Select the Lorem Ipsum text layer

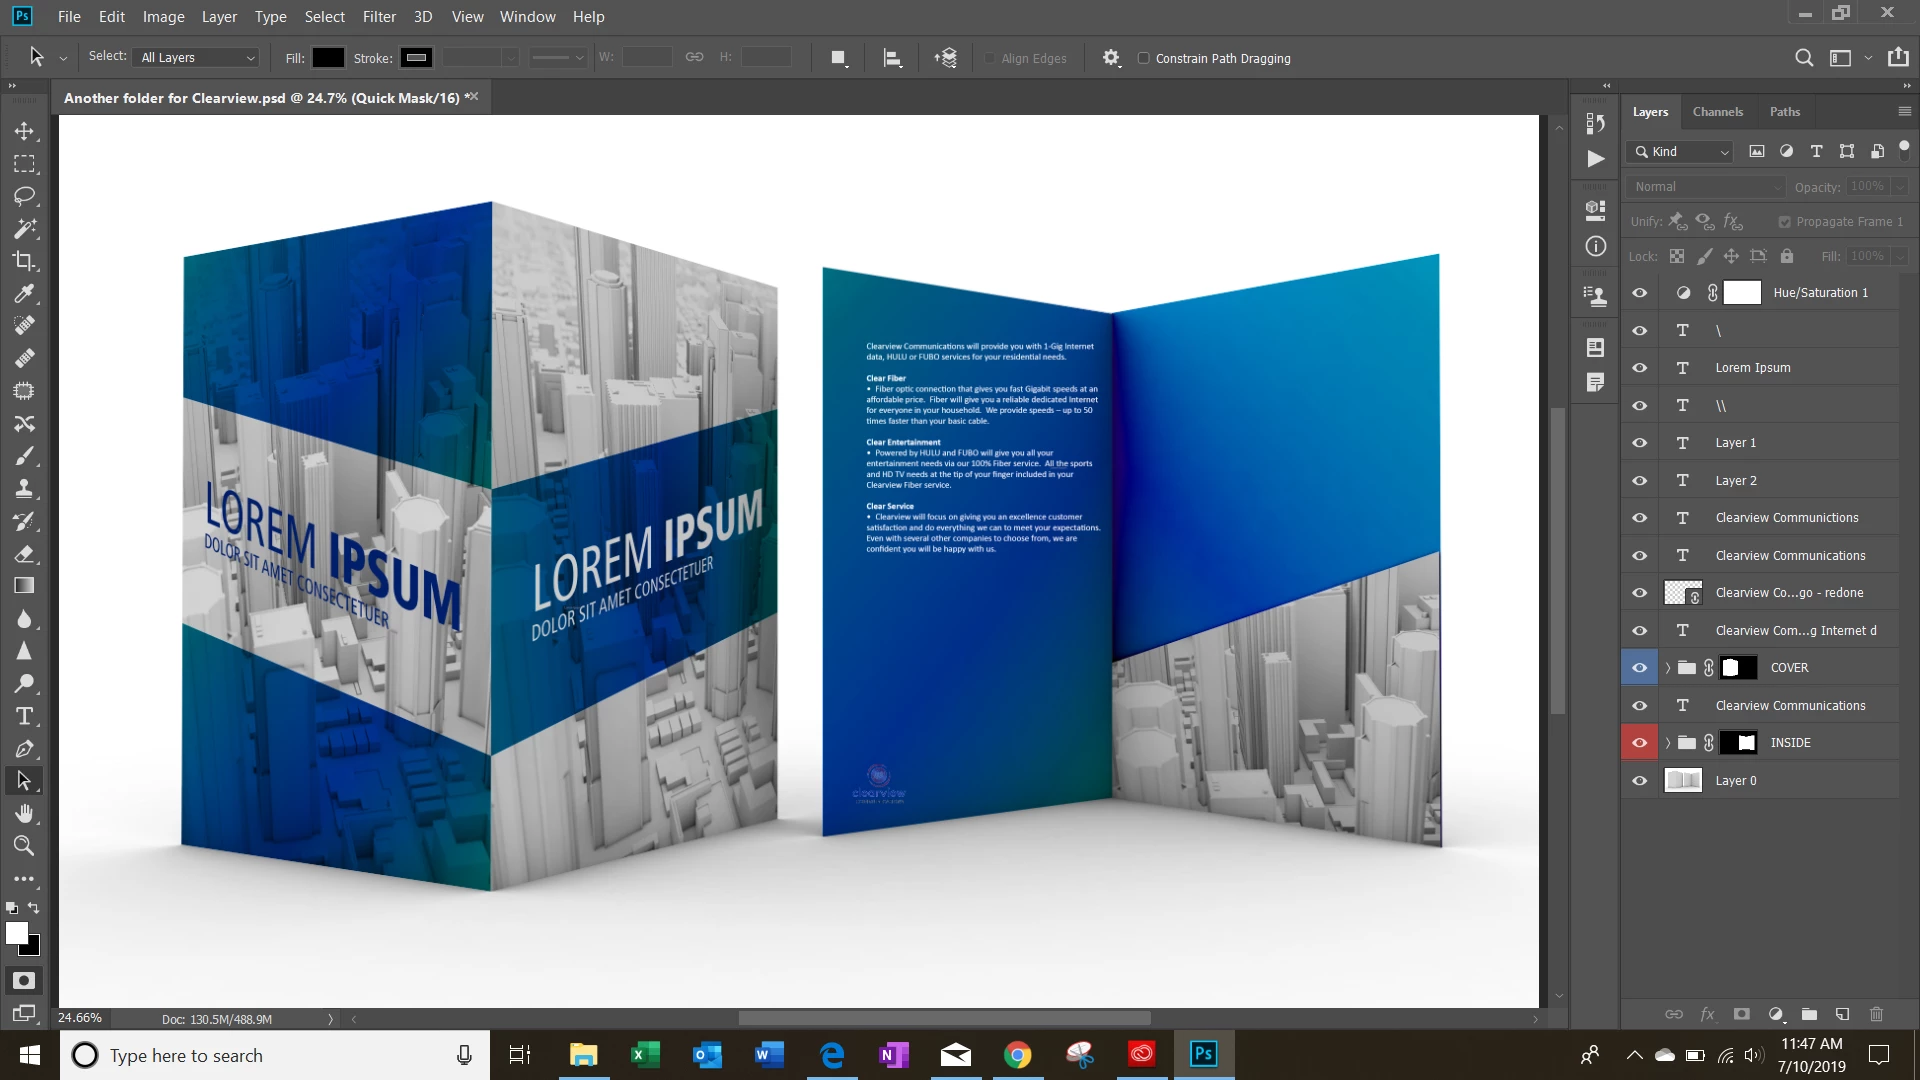click(x=1753, y=368)
